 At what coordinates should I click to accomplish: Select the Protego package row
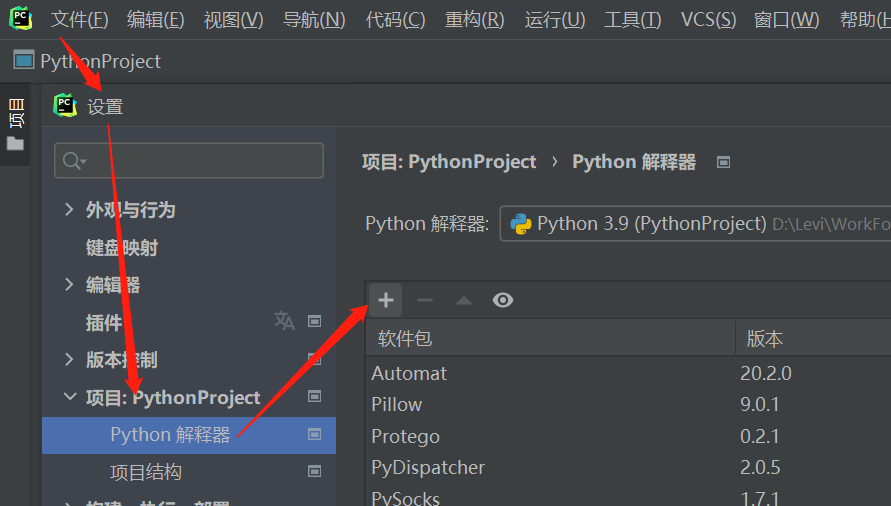(628, 436)
